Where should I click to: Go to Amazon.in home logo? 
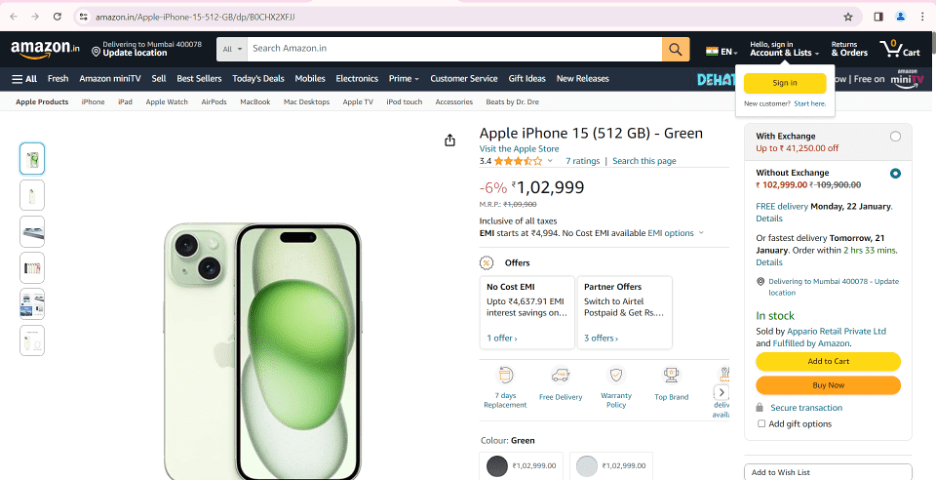point(46,49)
